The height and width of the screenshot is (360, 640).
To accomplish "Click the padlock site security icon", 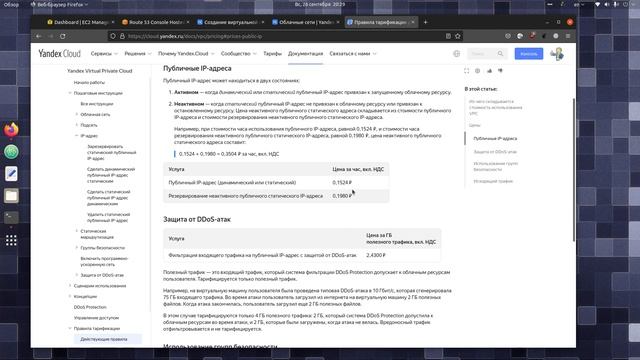I will 122,36.
